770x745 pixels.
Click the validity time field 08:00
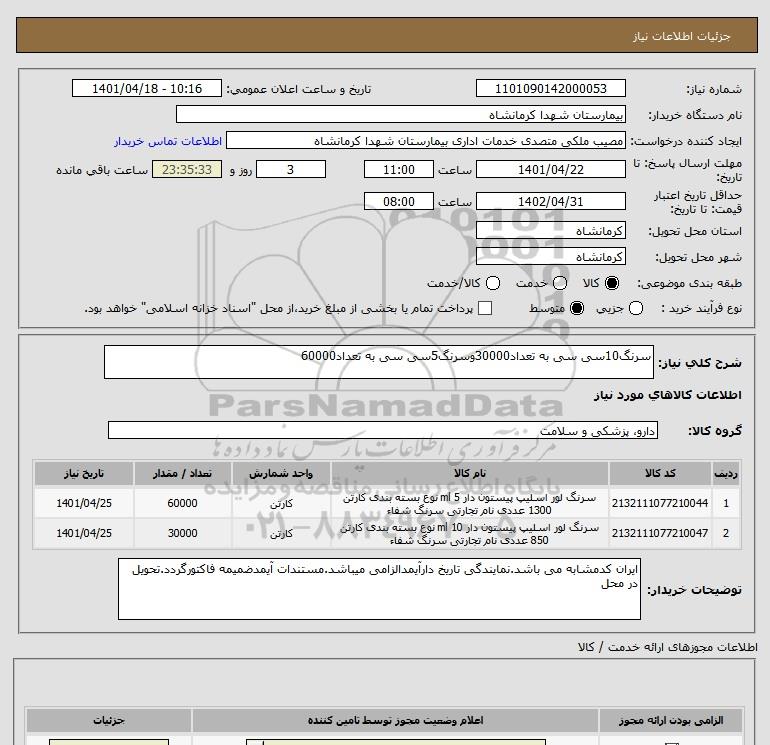(x=399, y=201)
